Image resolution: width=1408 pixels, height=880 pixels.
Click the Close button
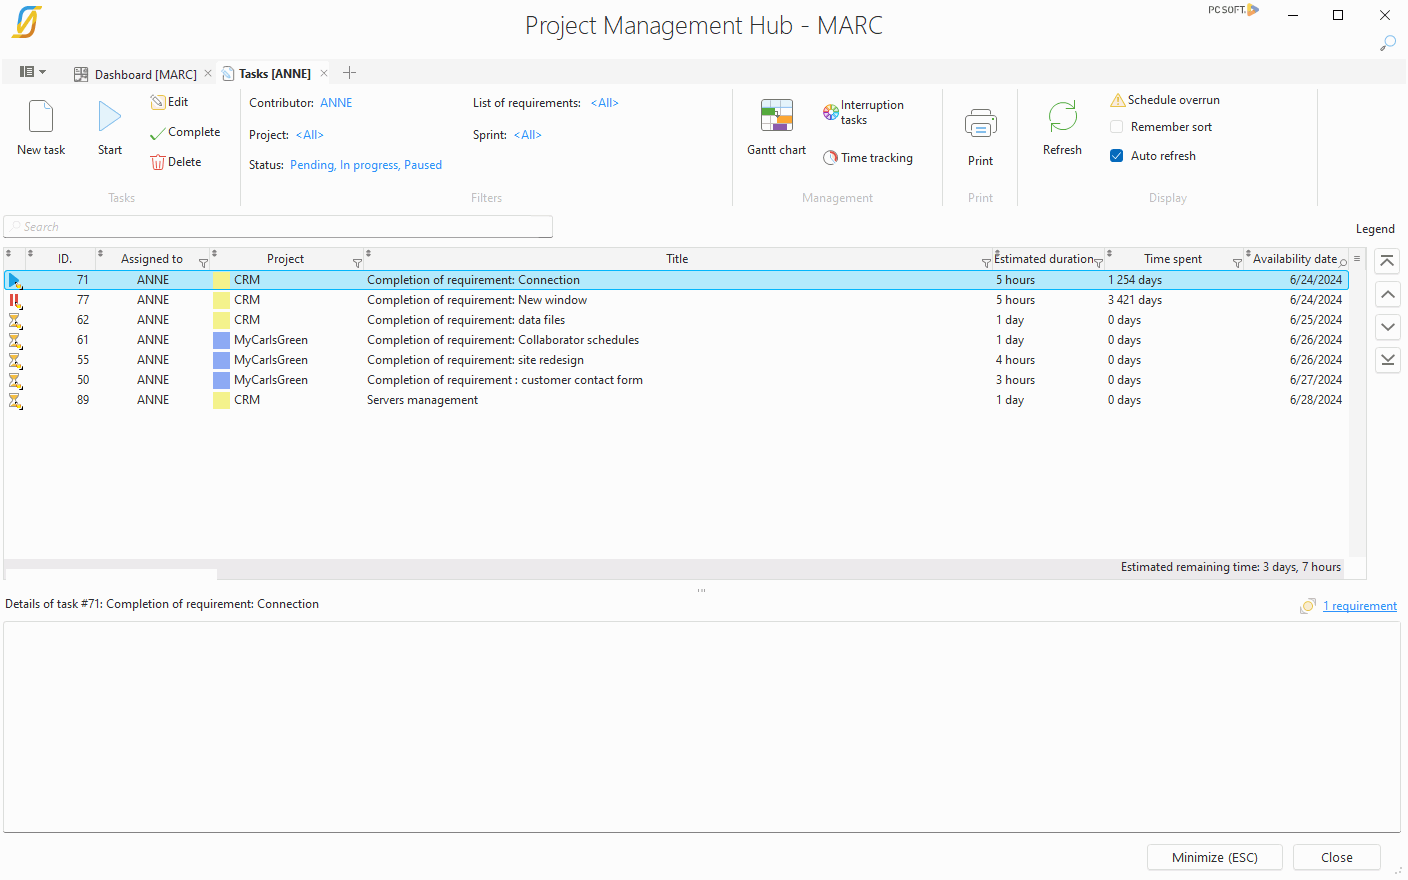[x=1337, y=857]
